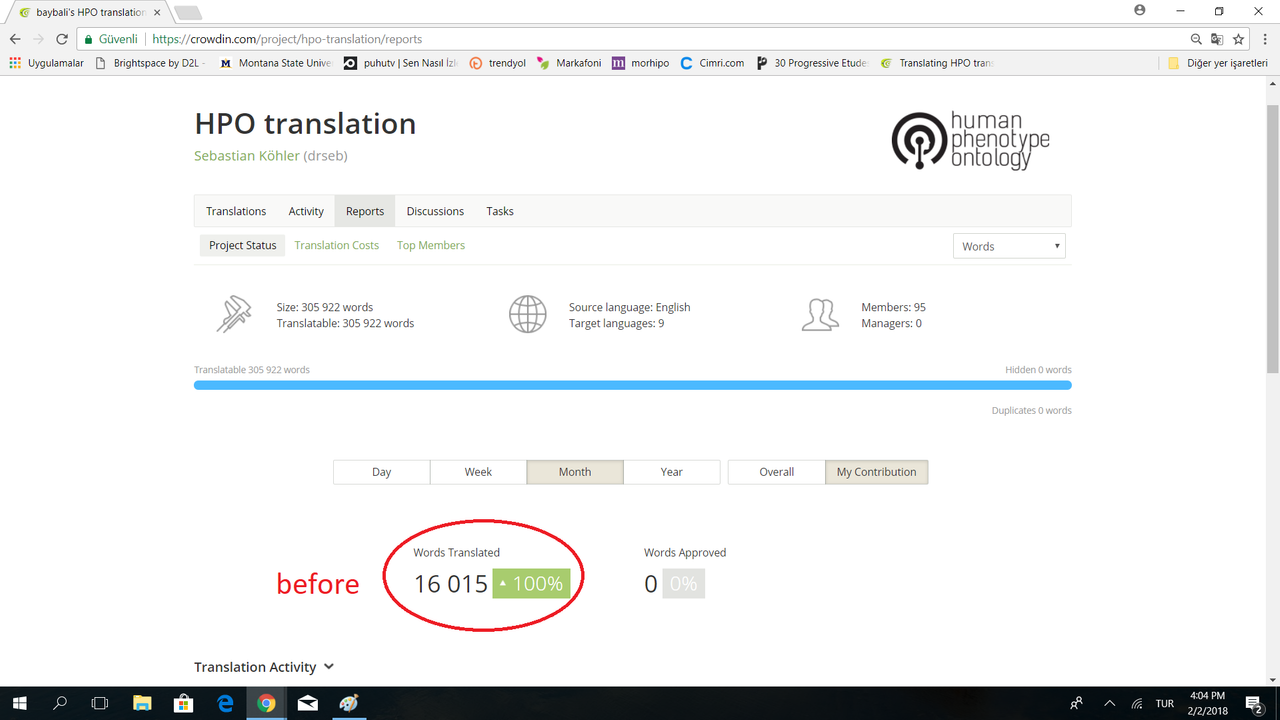Select the Day period toggle
The height and width of the screenshot is (720, 1280).
click(x=382, y=472)
